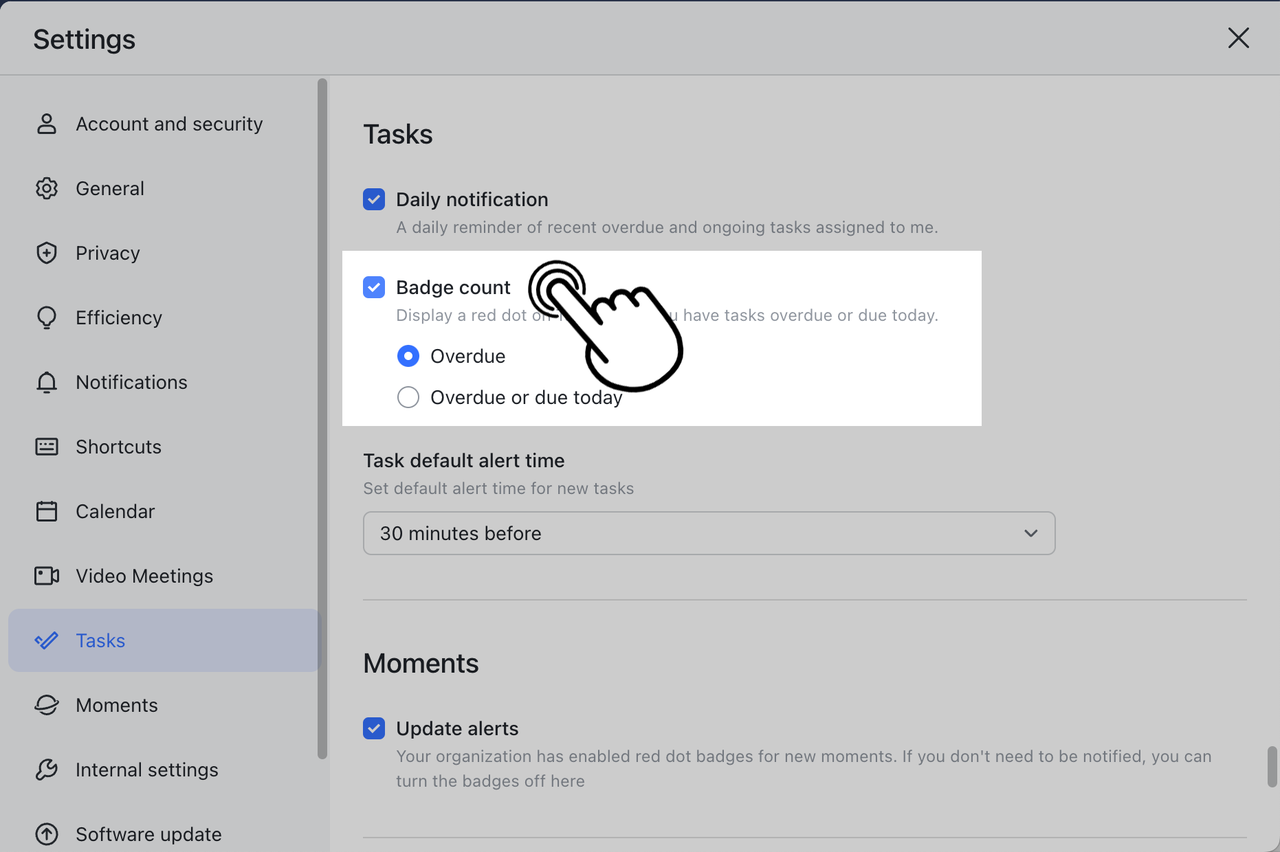Screen dimensions: 1280x852
Task: Click the Video Meetings camera icon
Action: click(x=46, y=575)
